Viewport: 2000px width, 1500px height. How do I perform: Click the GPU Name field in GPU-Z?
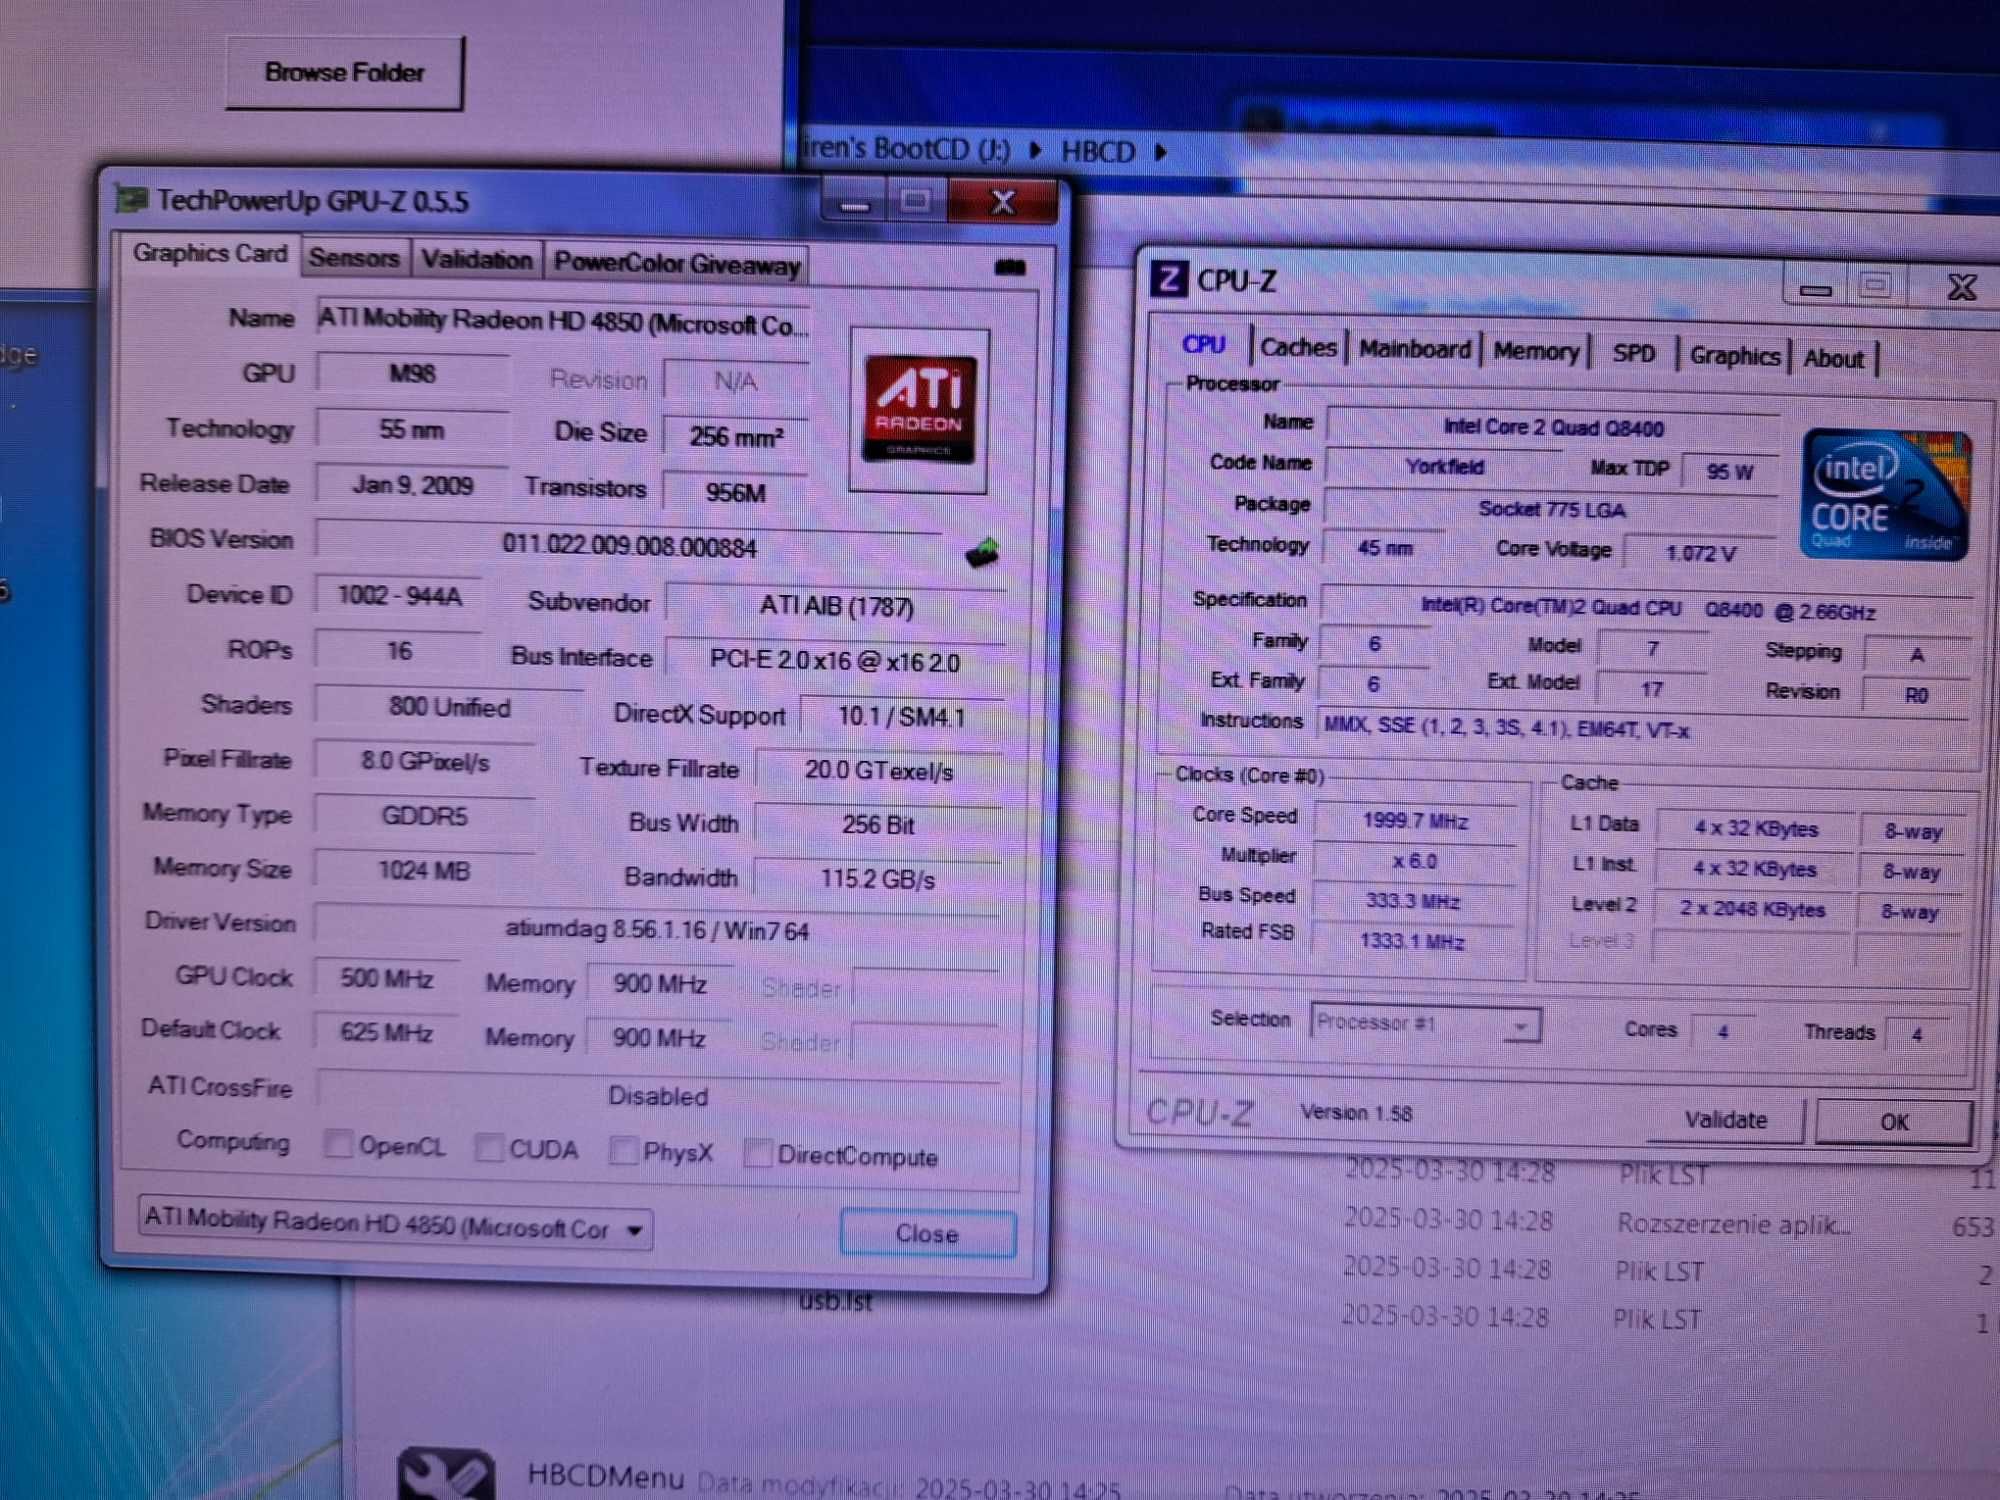coord(562,321)
